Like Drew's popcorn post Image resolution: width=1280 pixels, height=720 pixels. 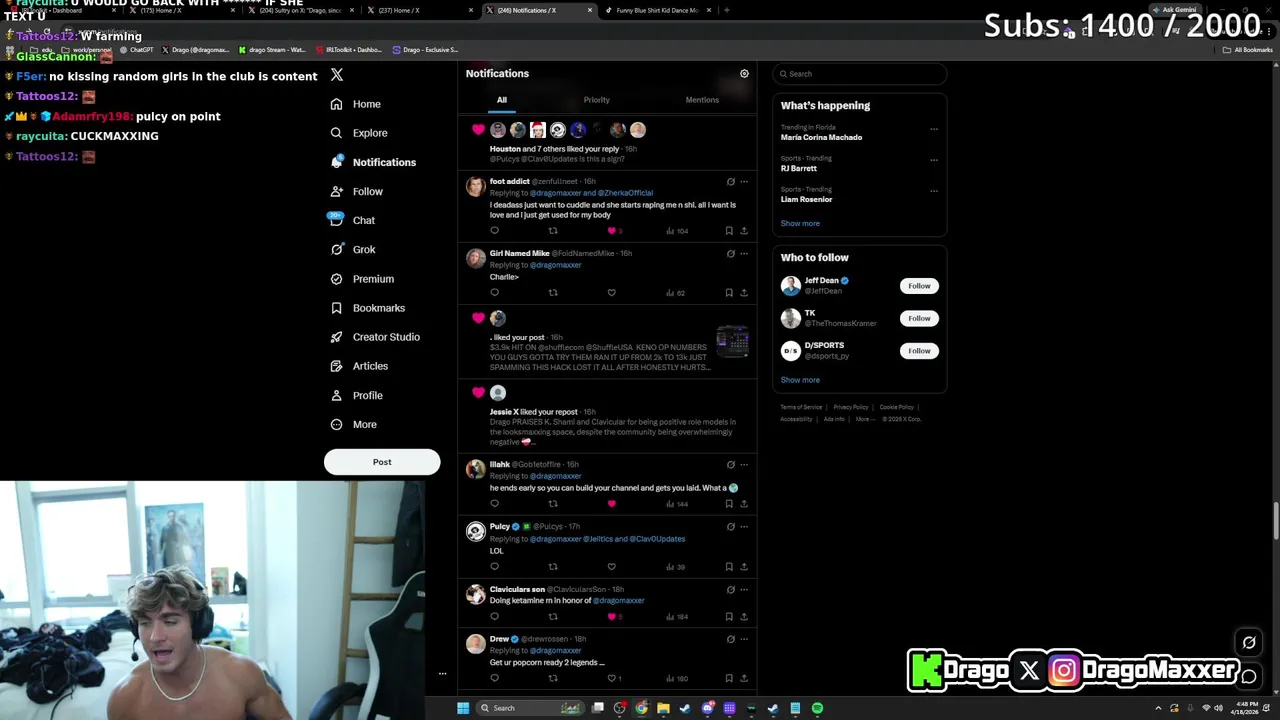coord(612,679)
